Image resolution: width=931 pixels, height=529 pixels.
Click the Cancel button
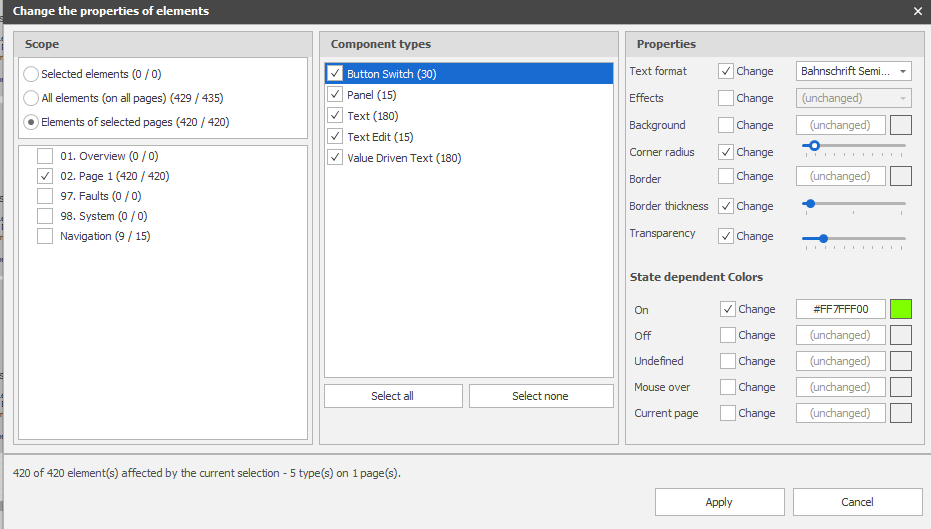[x=857, y=502]
